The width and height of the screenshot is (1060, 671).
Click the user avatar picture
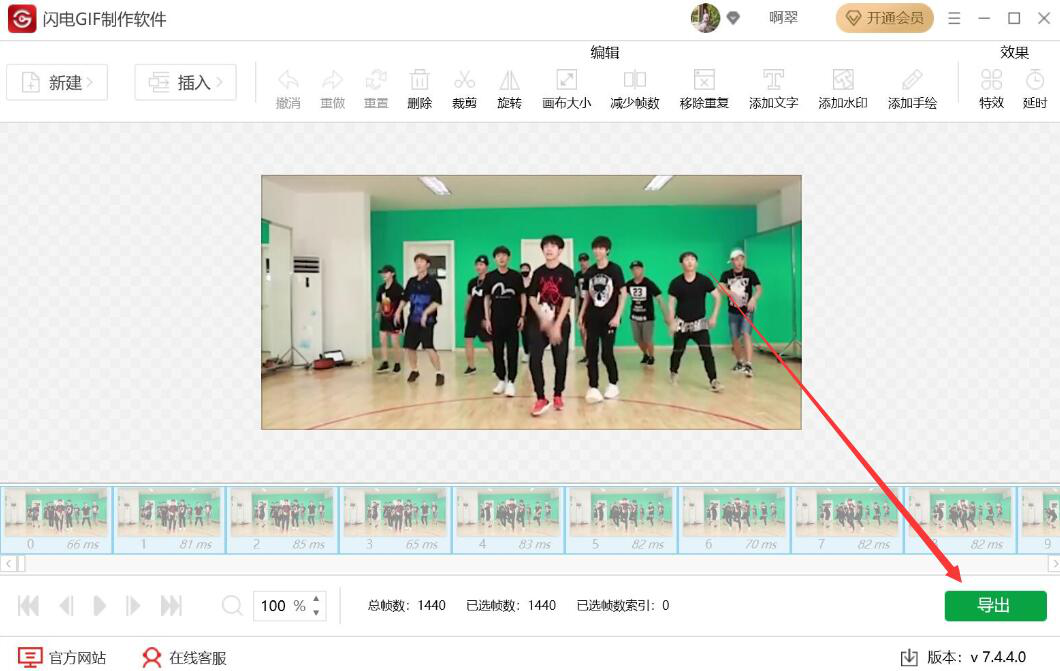[x=704, y=18]
